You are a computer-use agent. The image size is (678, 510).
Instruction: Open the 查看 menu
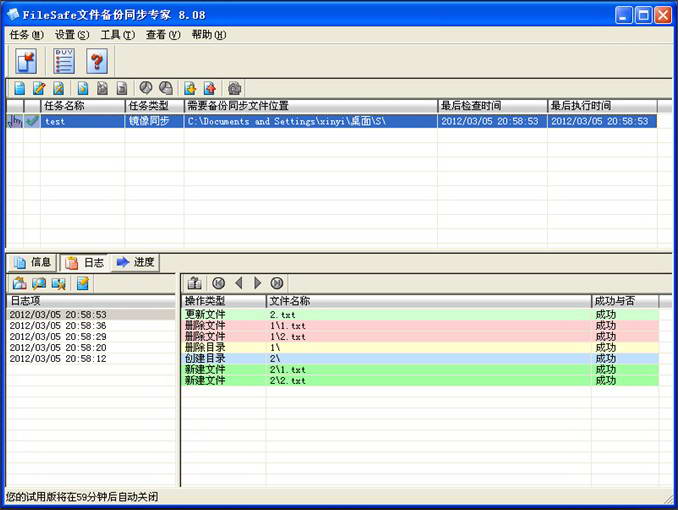(x=163, y=35)
